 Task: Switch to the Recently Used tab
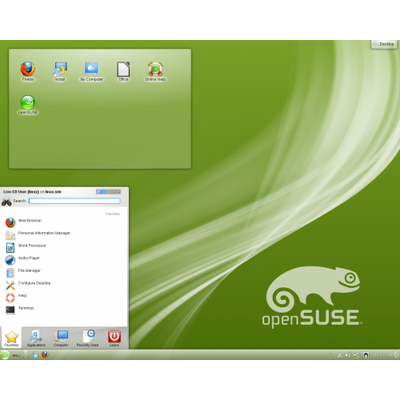coord(88,338)
